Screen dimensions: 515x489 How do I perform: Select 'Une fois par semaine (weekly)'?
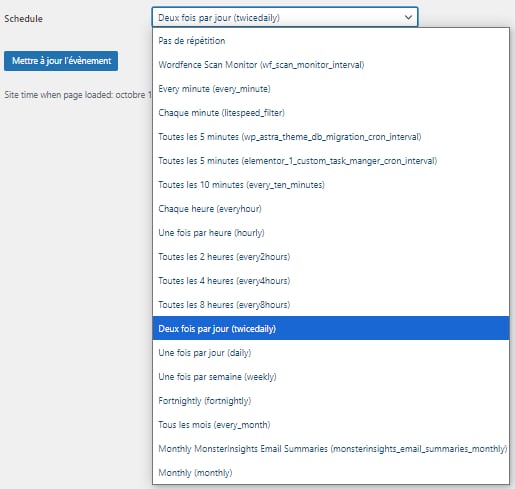tap(331, 377)
